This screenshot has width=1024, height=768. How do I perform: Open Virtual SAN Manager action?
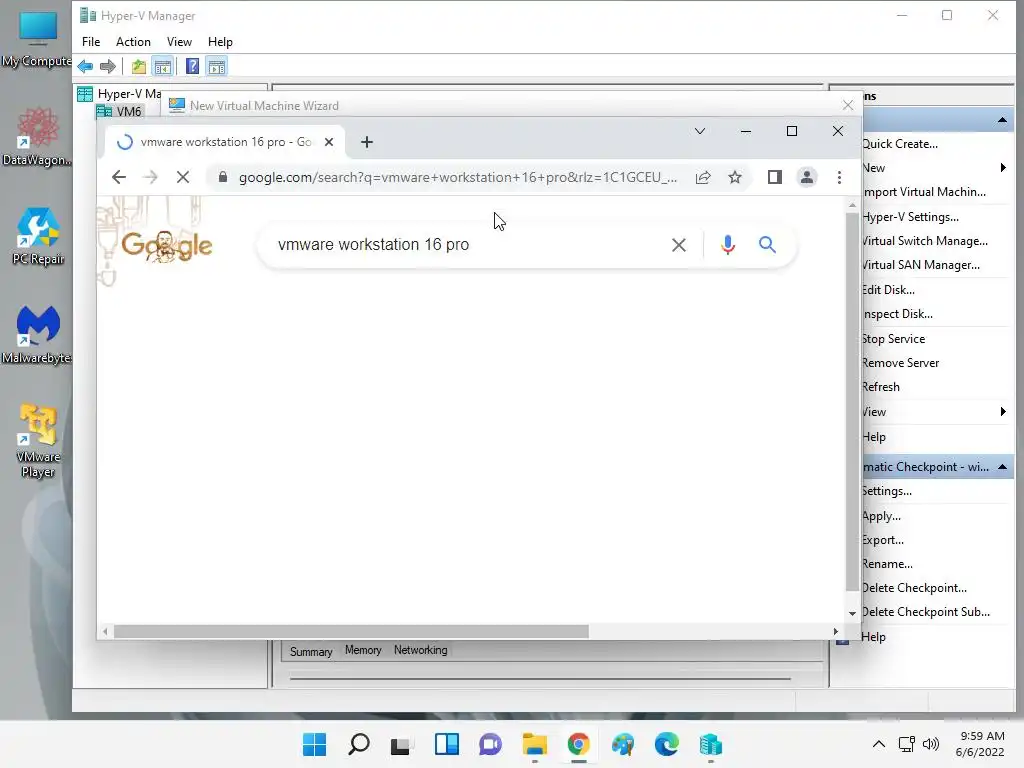click(921, 265)
